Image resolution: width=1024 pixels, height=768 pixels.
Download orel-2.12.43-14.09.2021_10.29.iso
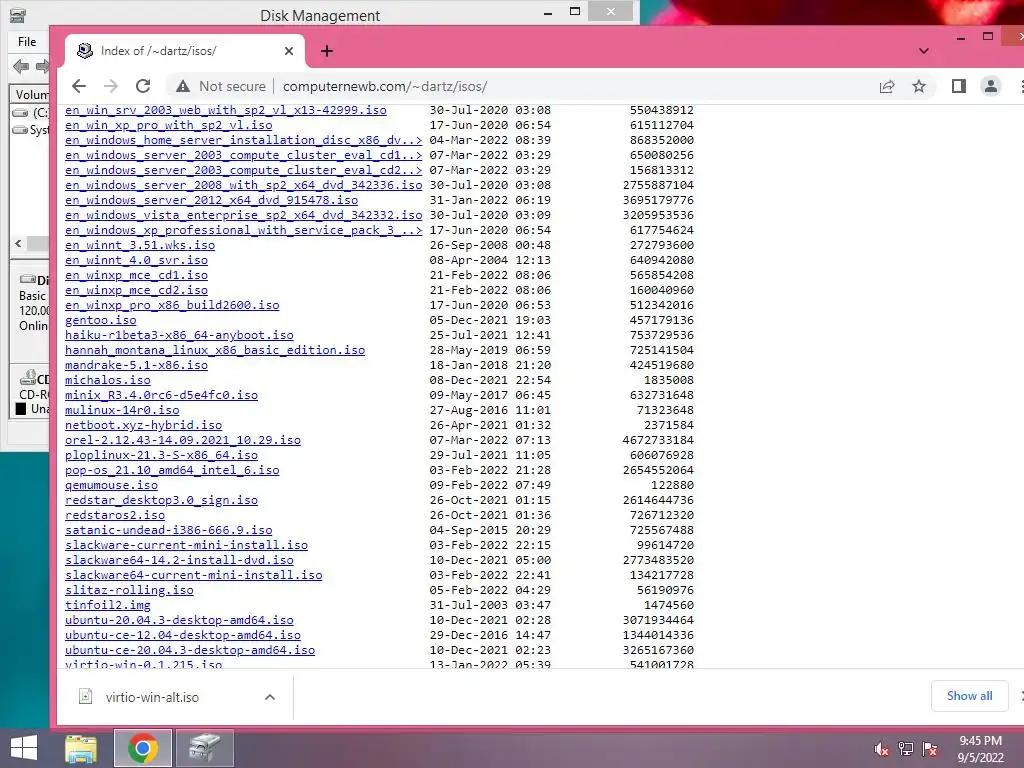tap(183, 440)
